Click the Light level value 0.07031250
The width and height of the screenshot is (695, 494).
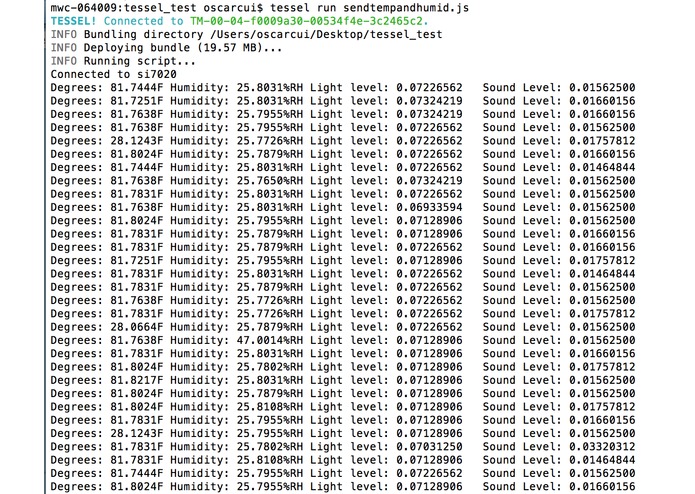(x=429, y=446)
